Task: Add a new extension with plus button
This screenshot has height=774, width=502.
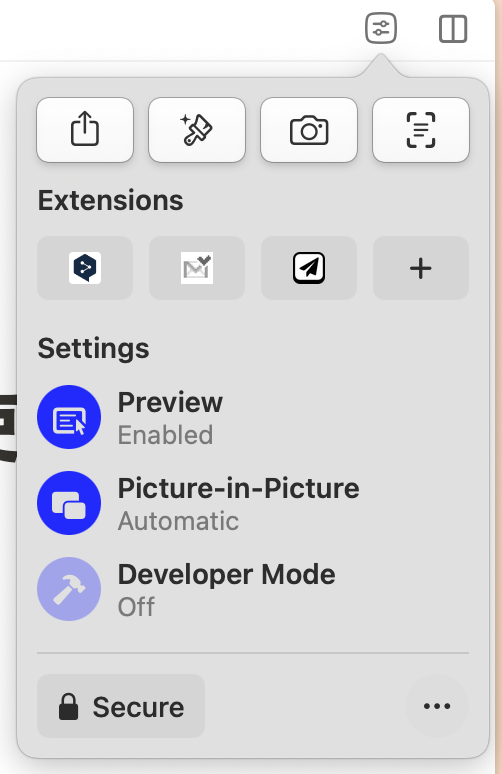Action: [421, 268]
